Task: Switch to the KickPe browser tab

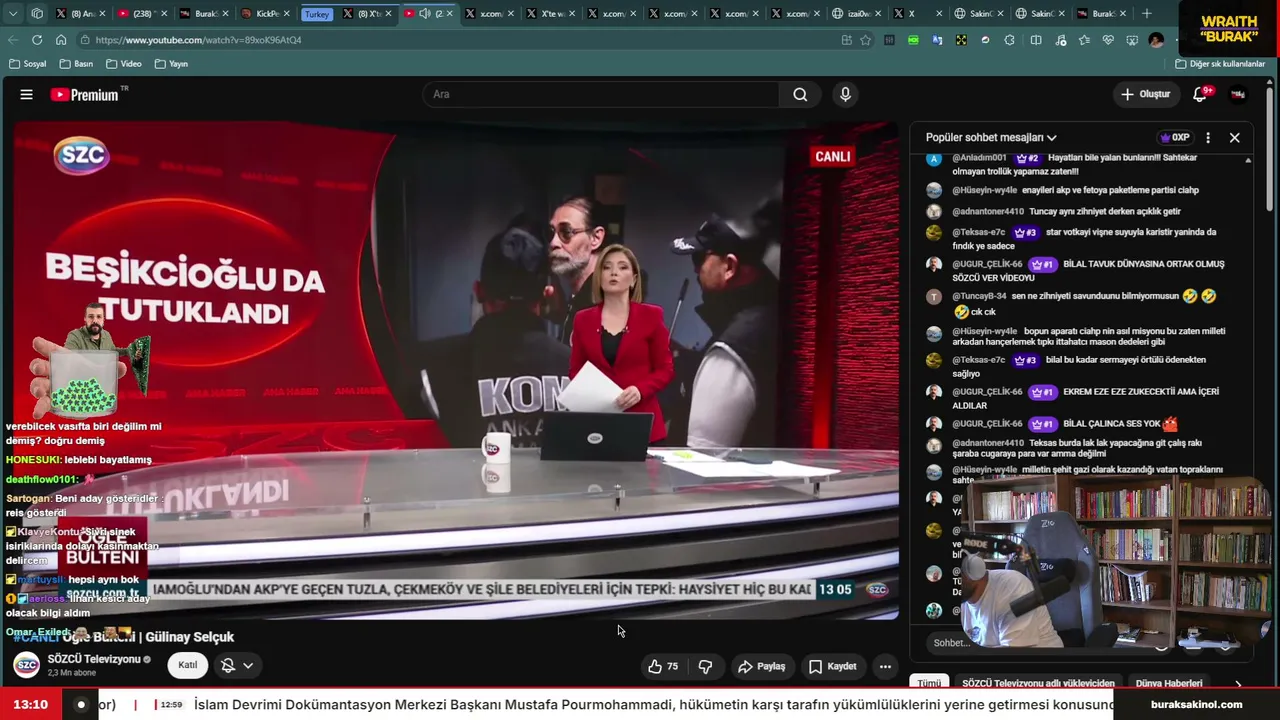Action: tap(266, 14)
